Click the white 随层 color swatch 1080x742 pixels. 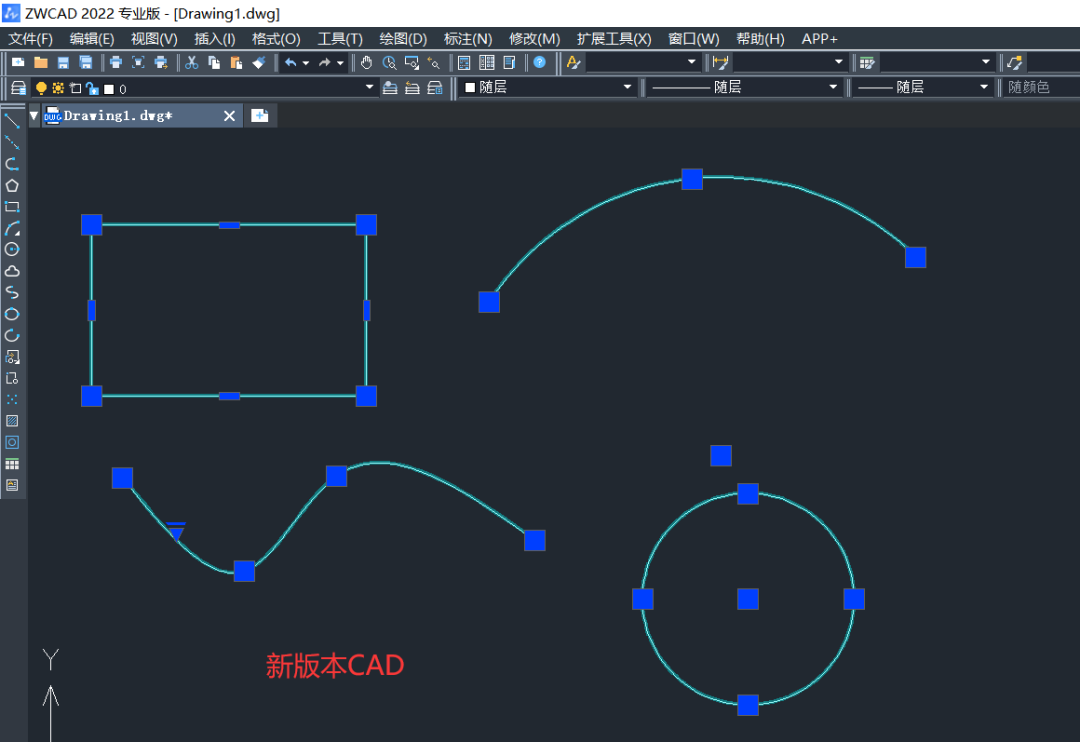point(470,87)
